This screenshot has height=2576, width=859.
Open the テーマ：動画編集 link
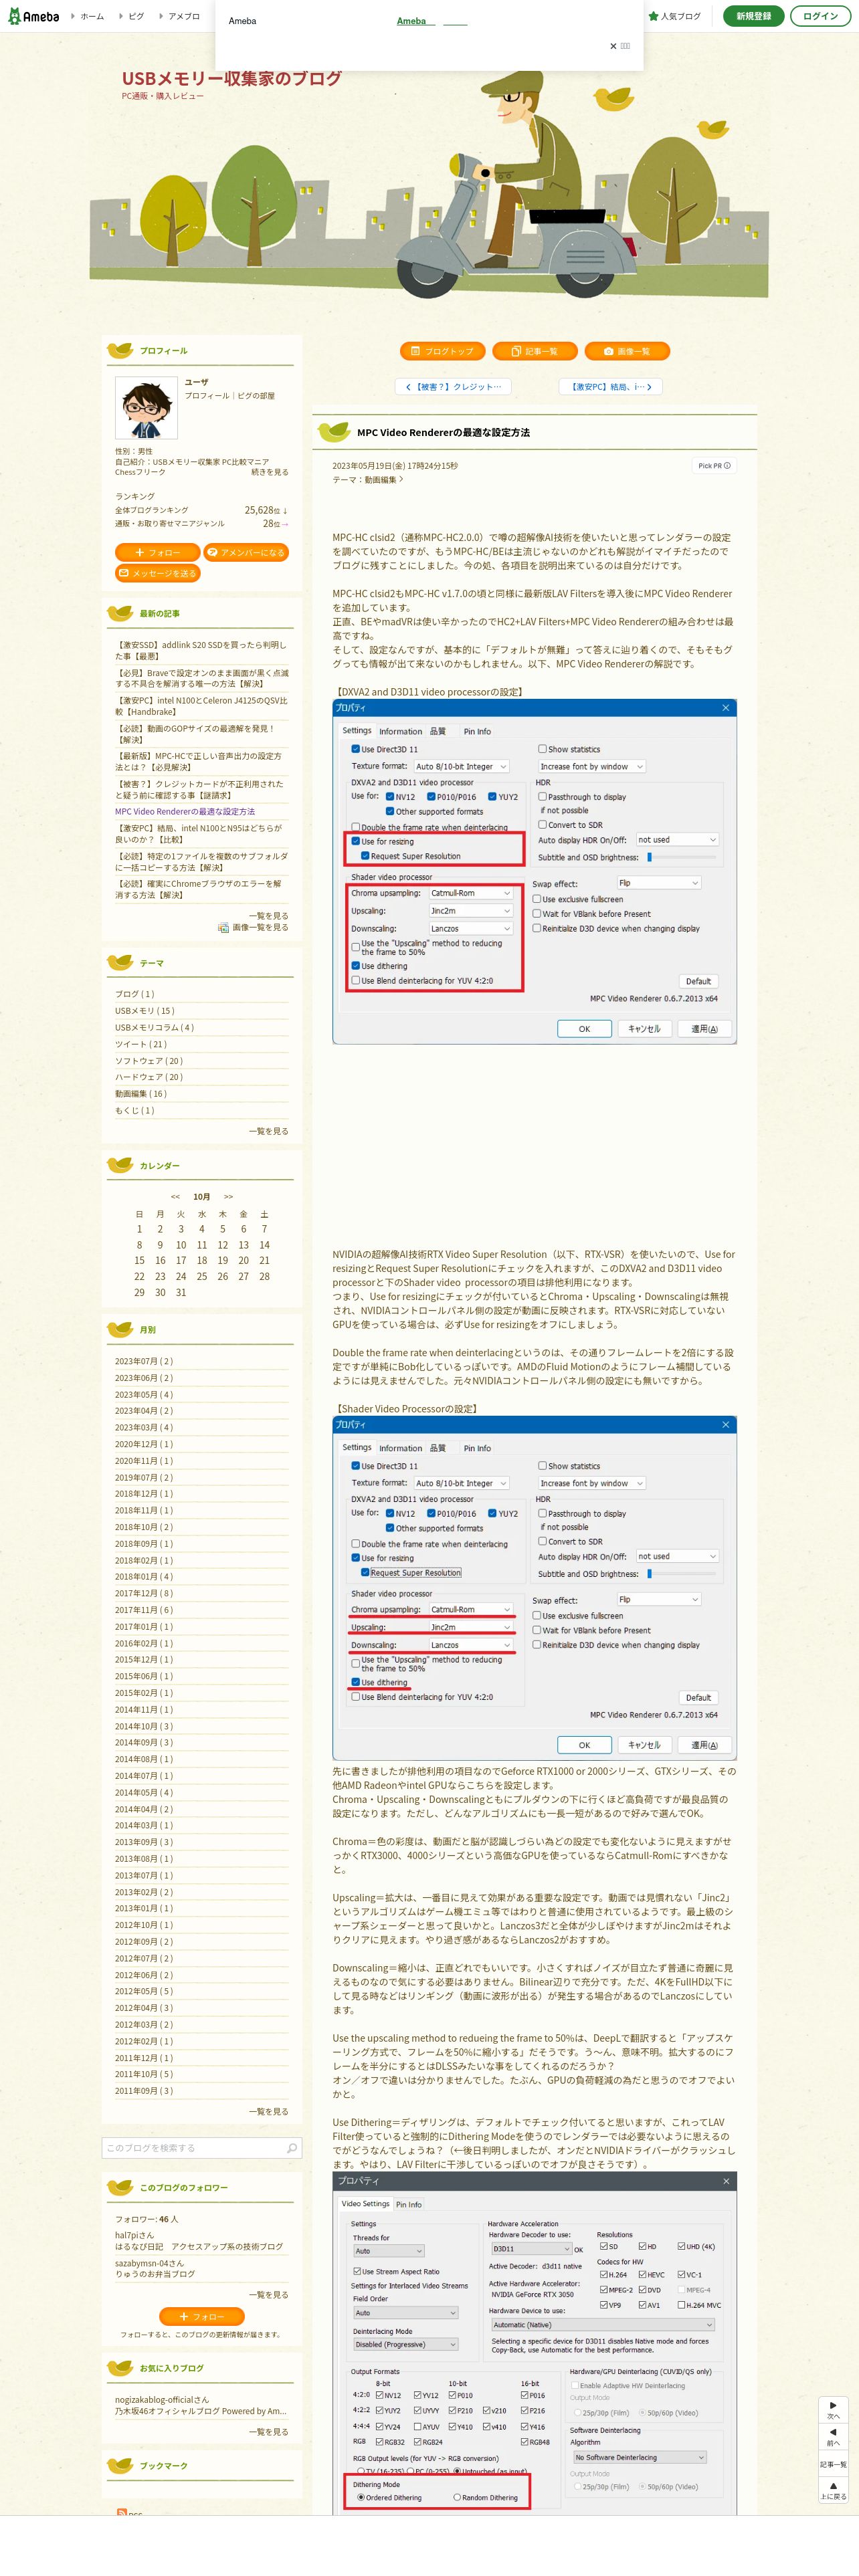tap(367, 480)
